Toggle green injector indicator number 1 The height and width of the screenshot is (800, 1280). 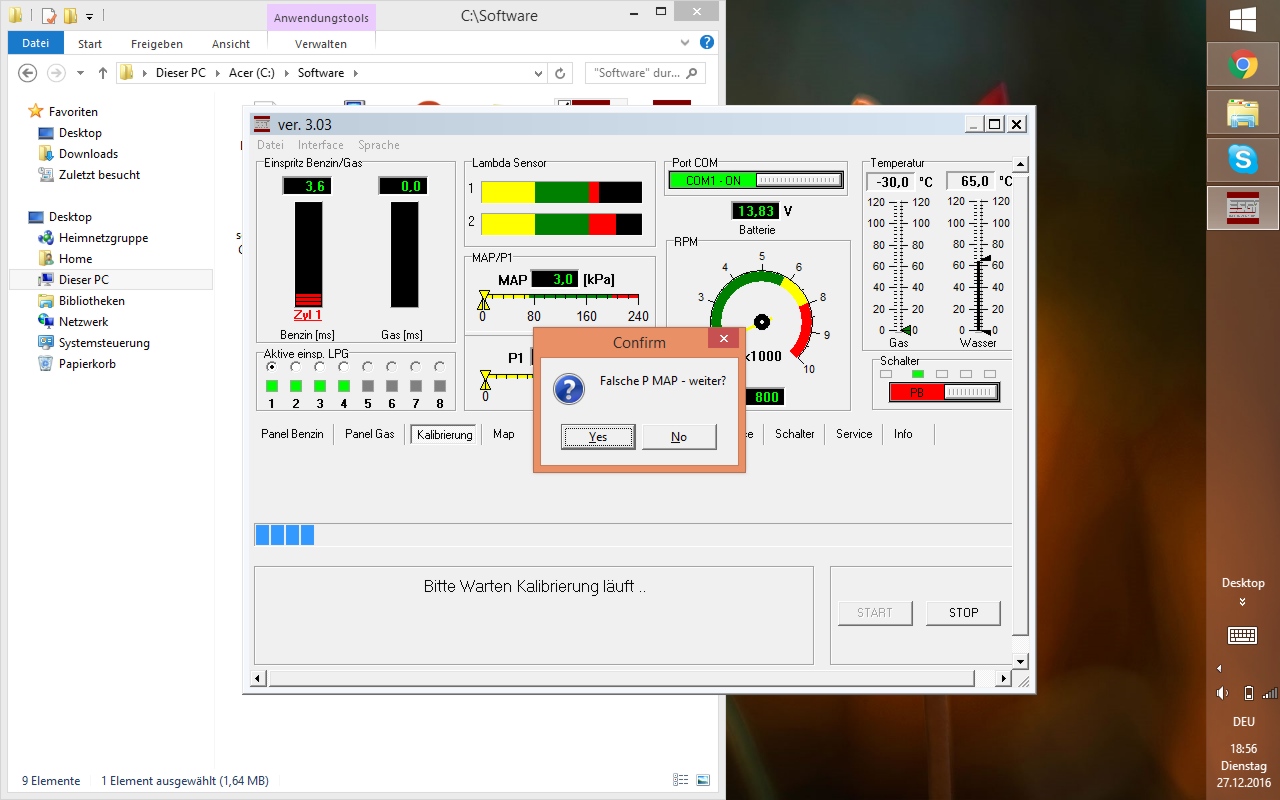[271, 386]
